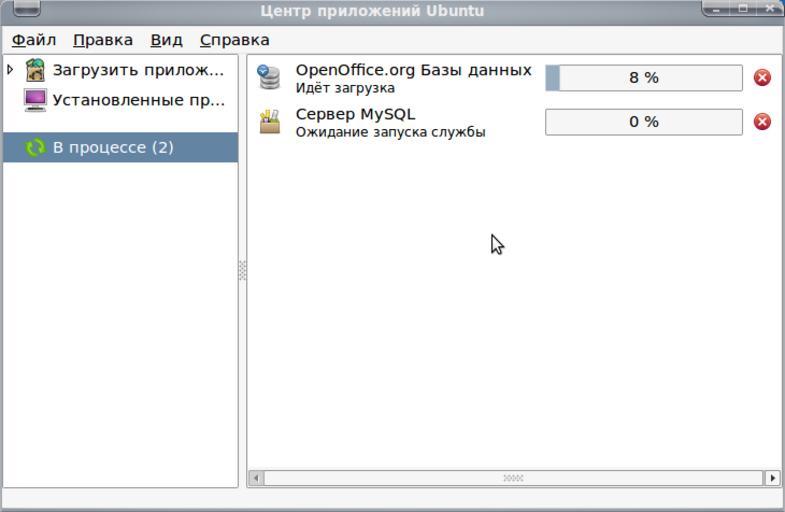
Task: Click the Installed Software monitor icon
Action: (x=36, y=100)
